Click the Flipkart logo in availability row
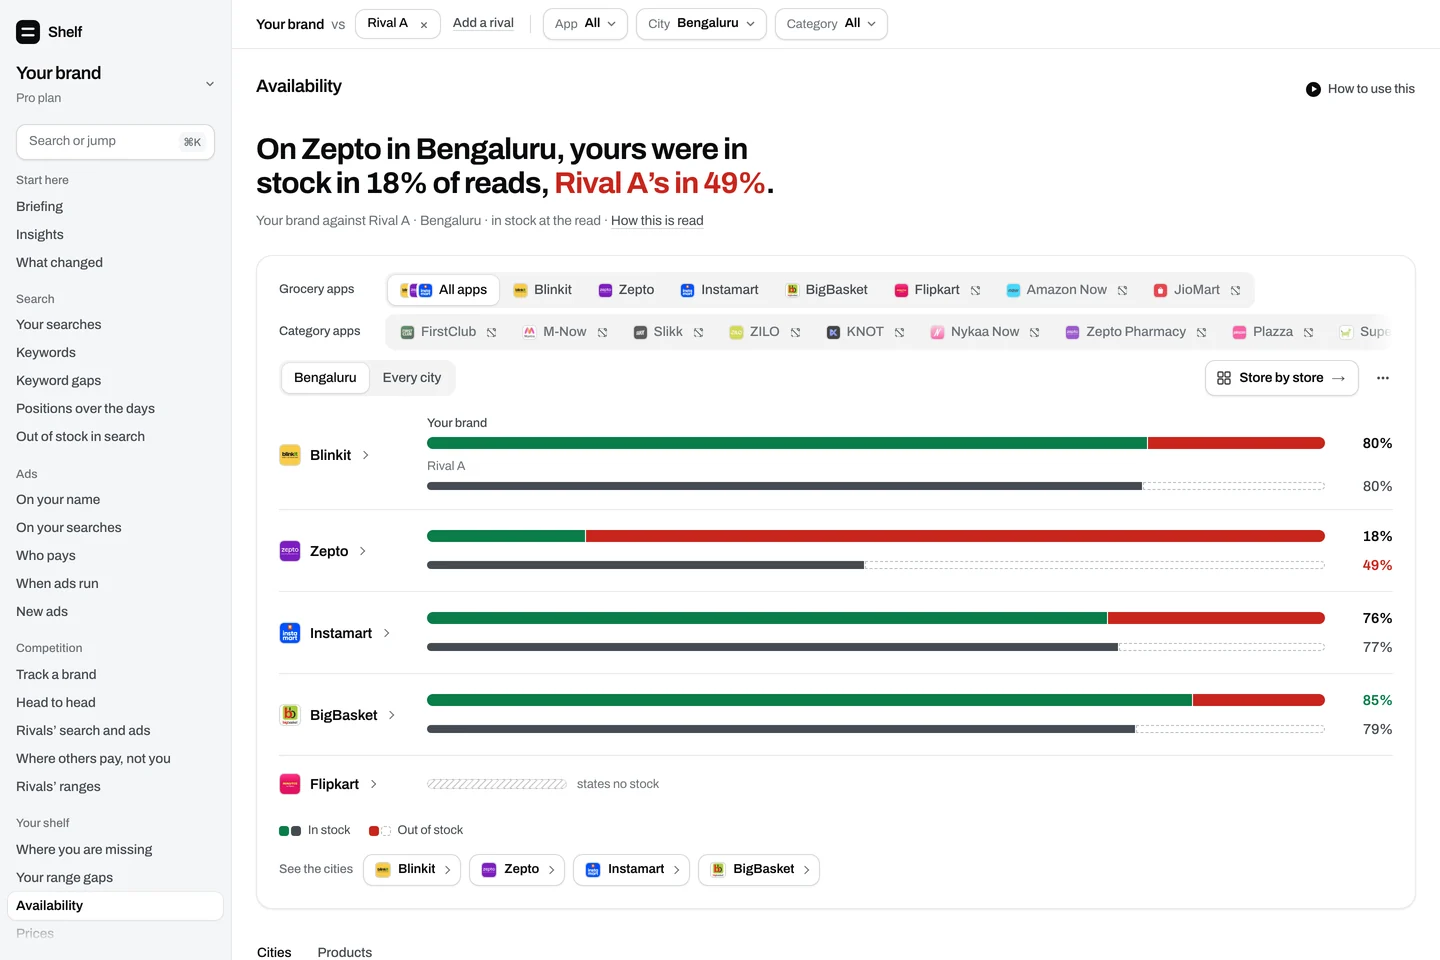Viewport: 1440px width, 960px height. coord(290,784)
